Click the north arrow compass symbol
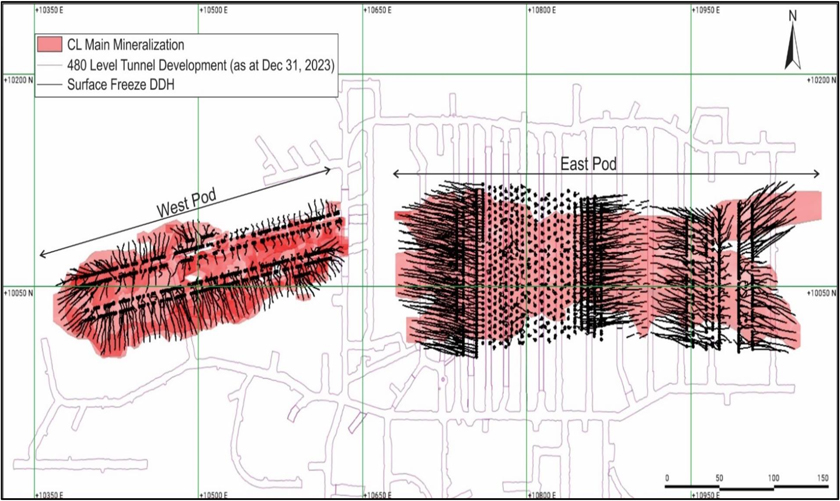The height and width of the screenshot is (501, 840). pos(791,41)
